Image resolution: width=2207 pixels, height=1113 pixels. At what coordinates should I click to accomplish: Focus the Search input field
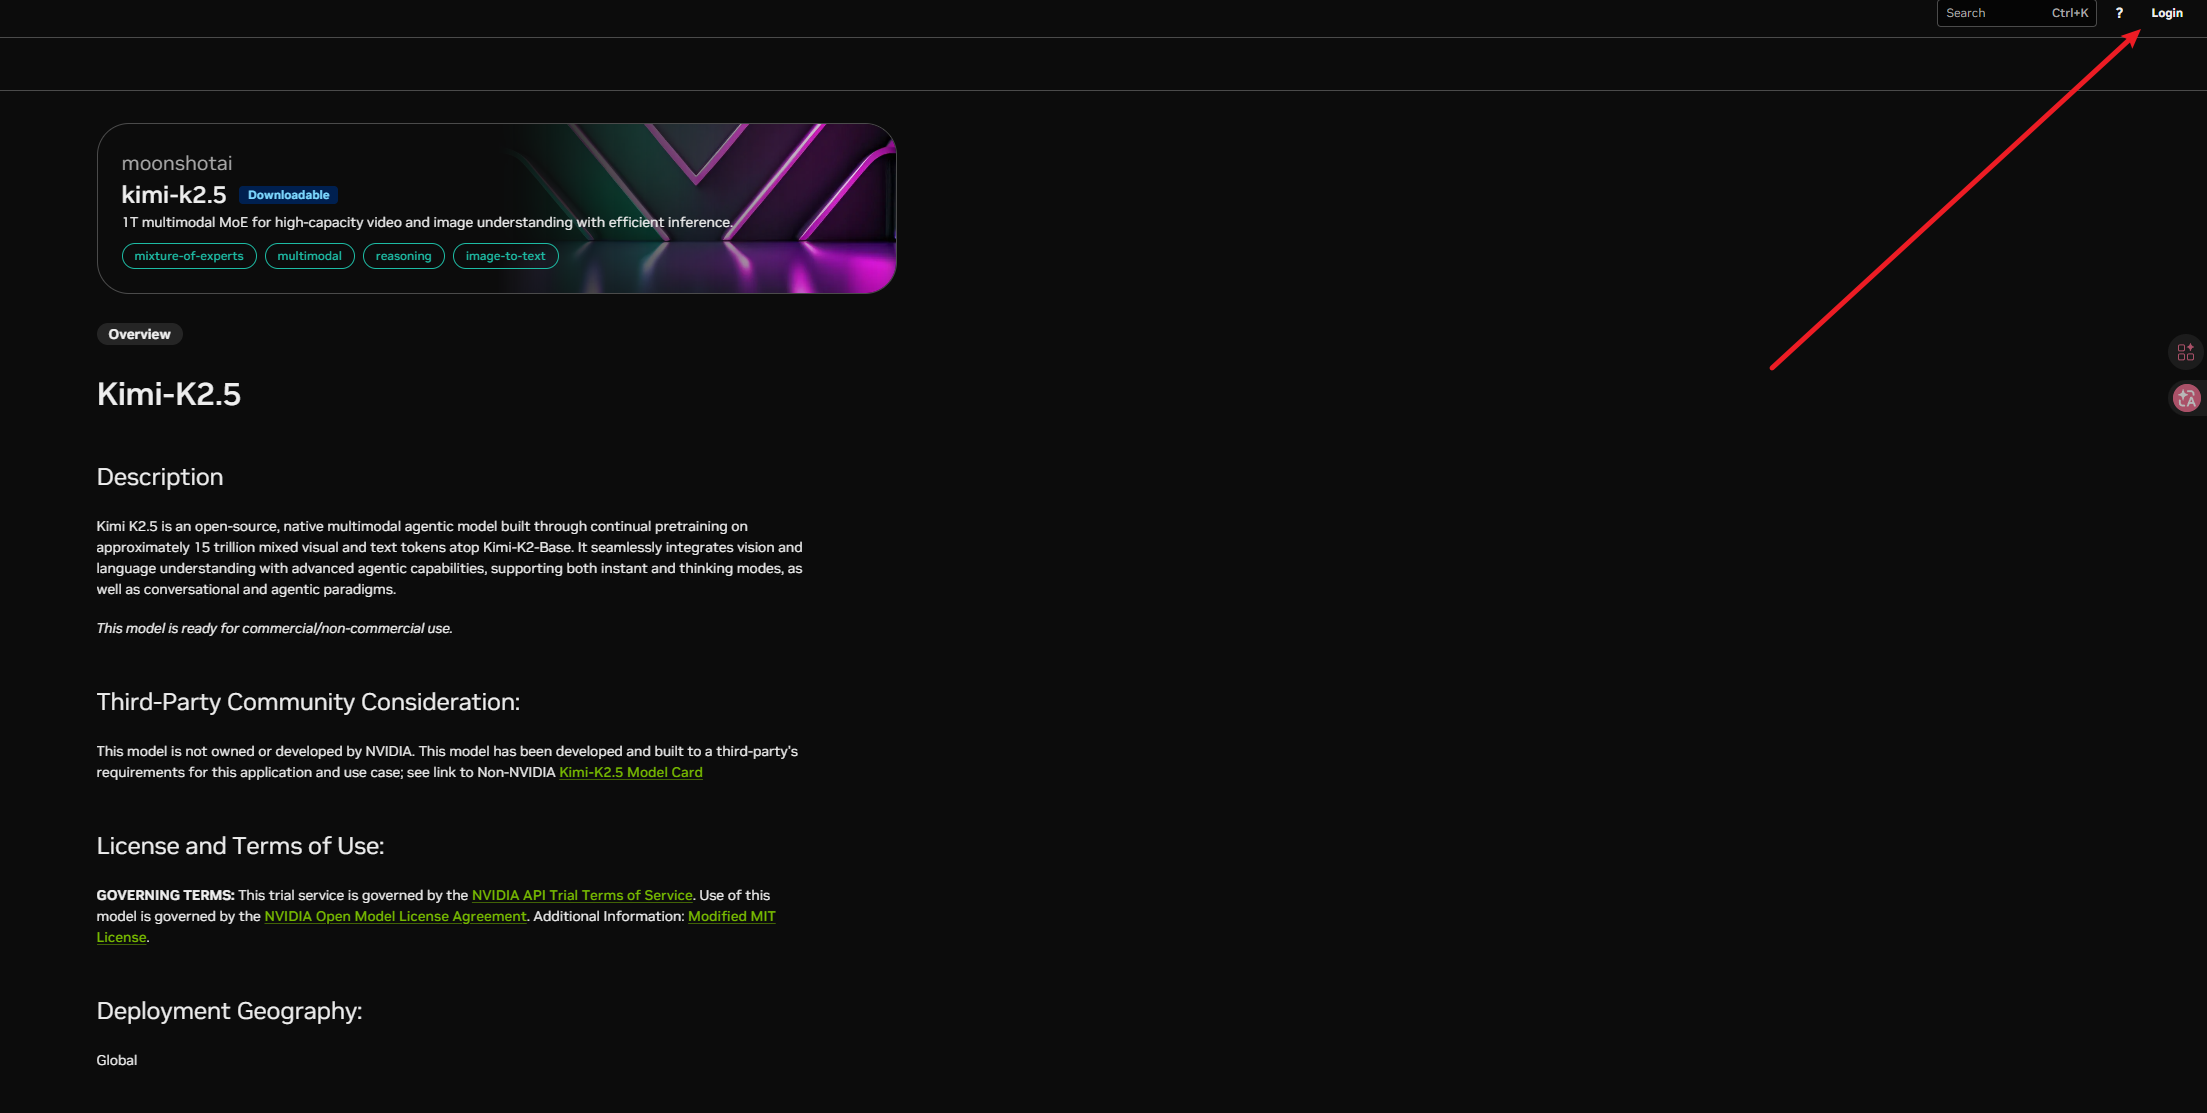coord(2016,13)
